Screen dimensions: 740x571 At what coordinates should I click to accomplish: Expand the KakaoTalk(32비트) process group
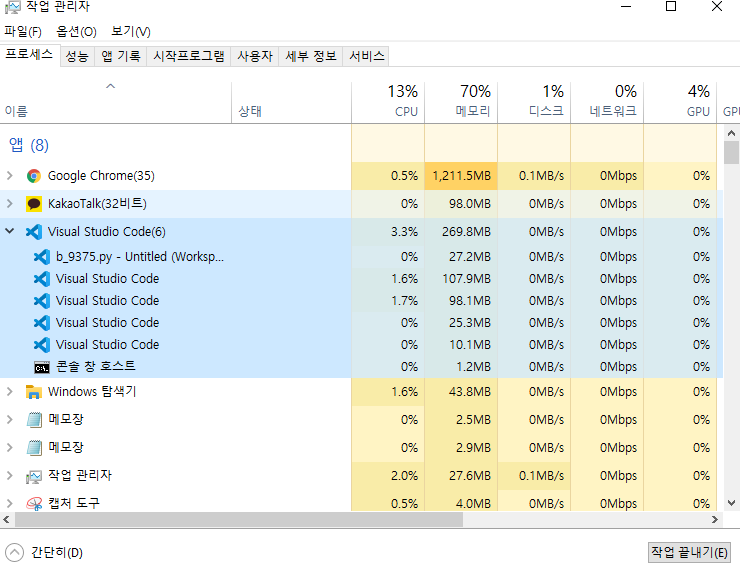(9, 204)
